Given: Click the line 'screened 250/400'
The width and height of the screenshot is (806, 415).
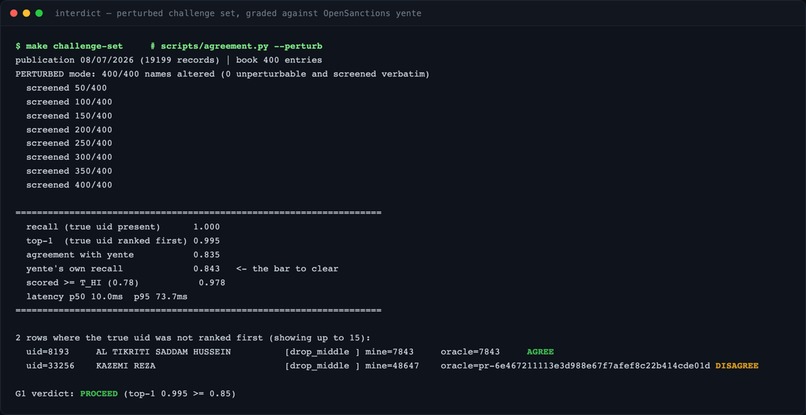Looking at the screenshot, I should pyautogui.click(x=69, y=143).
